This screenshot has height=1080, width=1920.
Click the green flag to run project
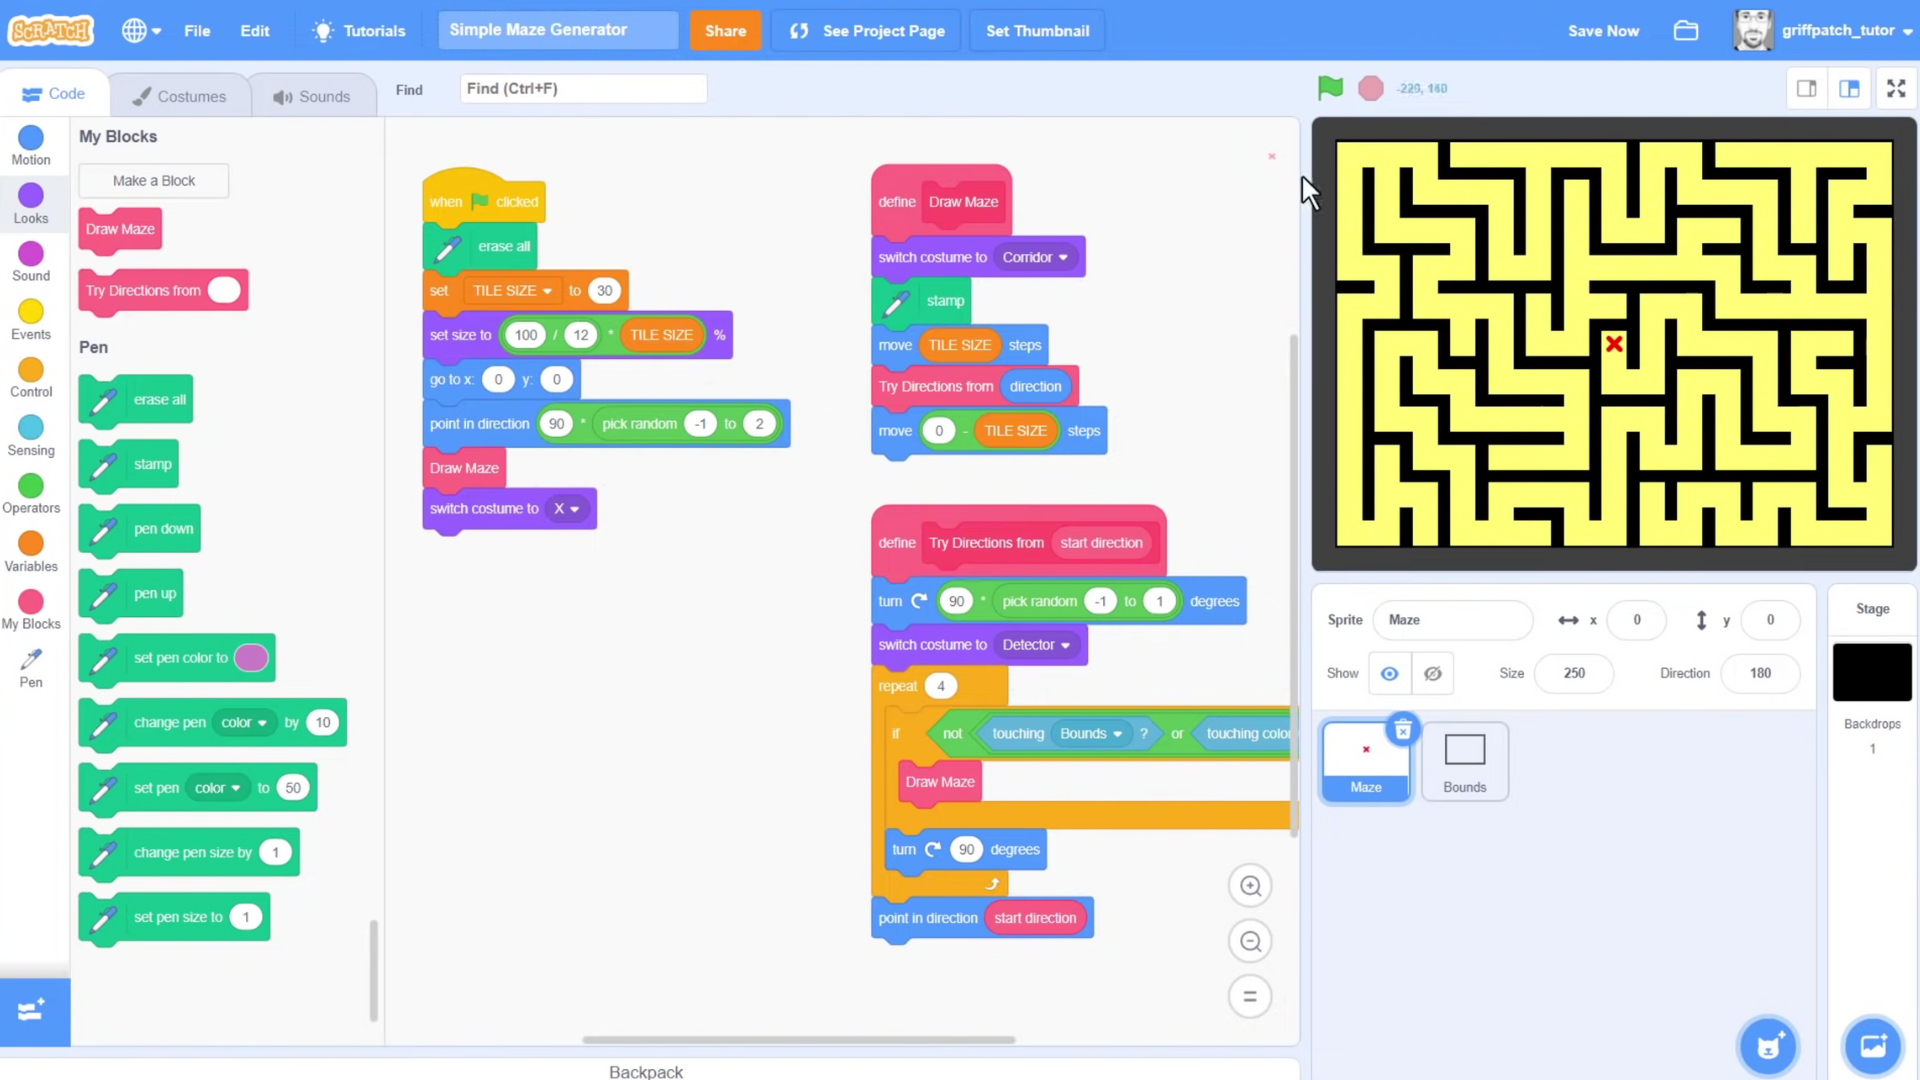1329,88
